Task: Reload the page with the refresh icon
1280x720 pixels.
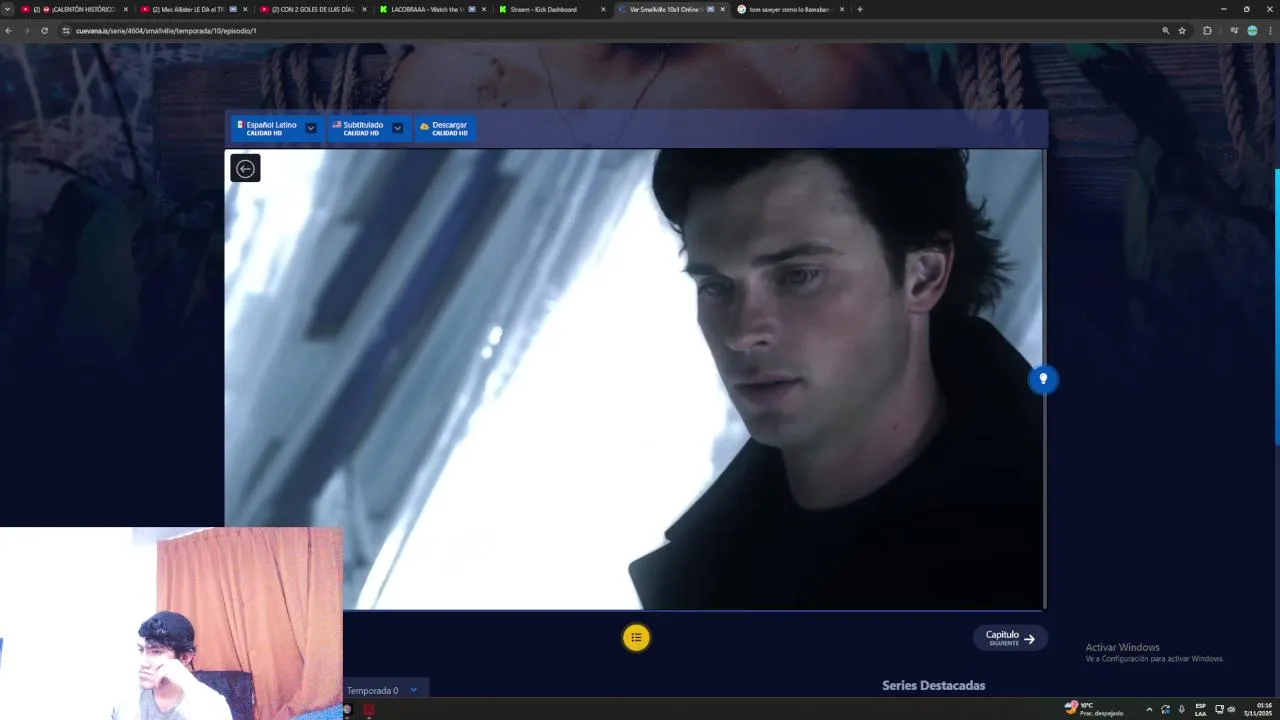Action: [x=44, y=31]
